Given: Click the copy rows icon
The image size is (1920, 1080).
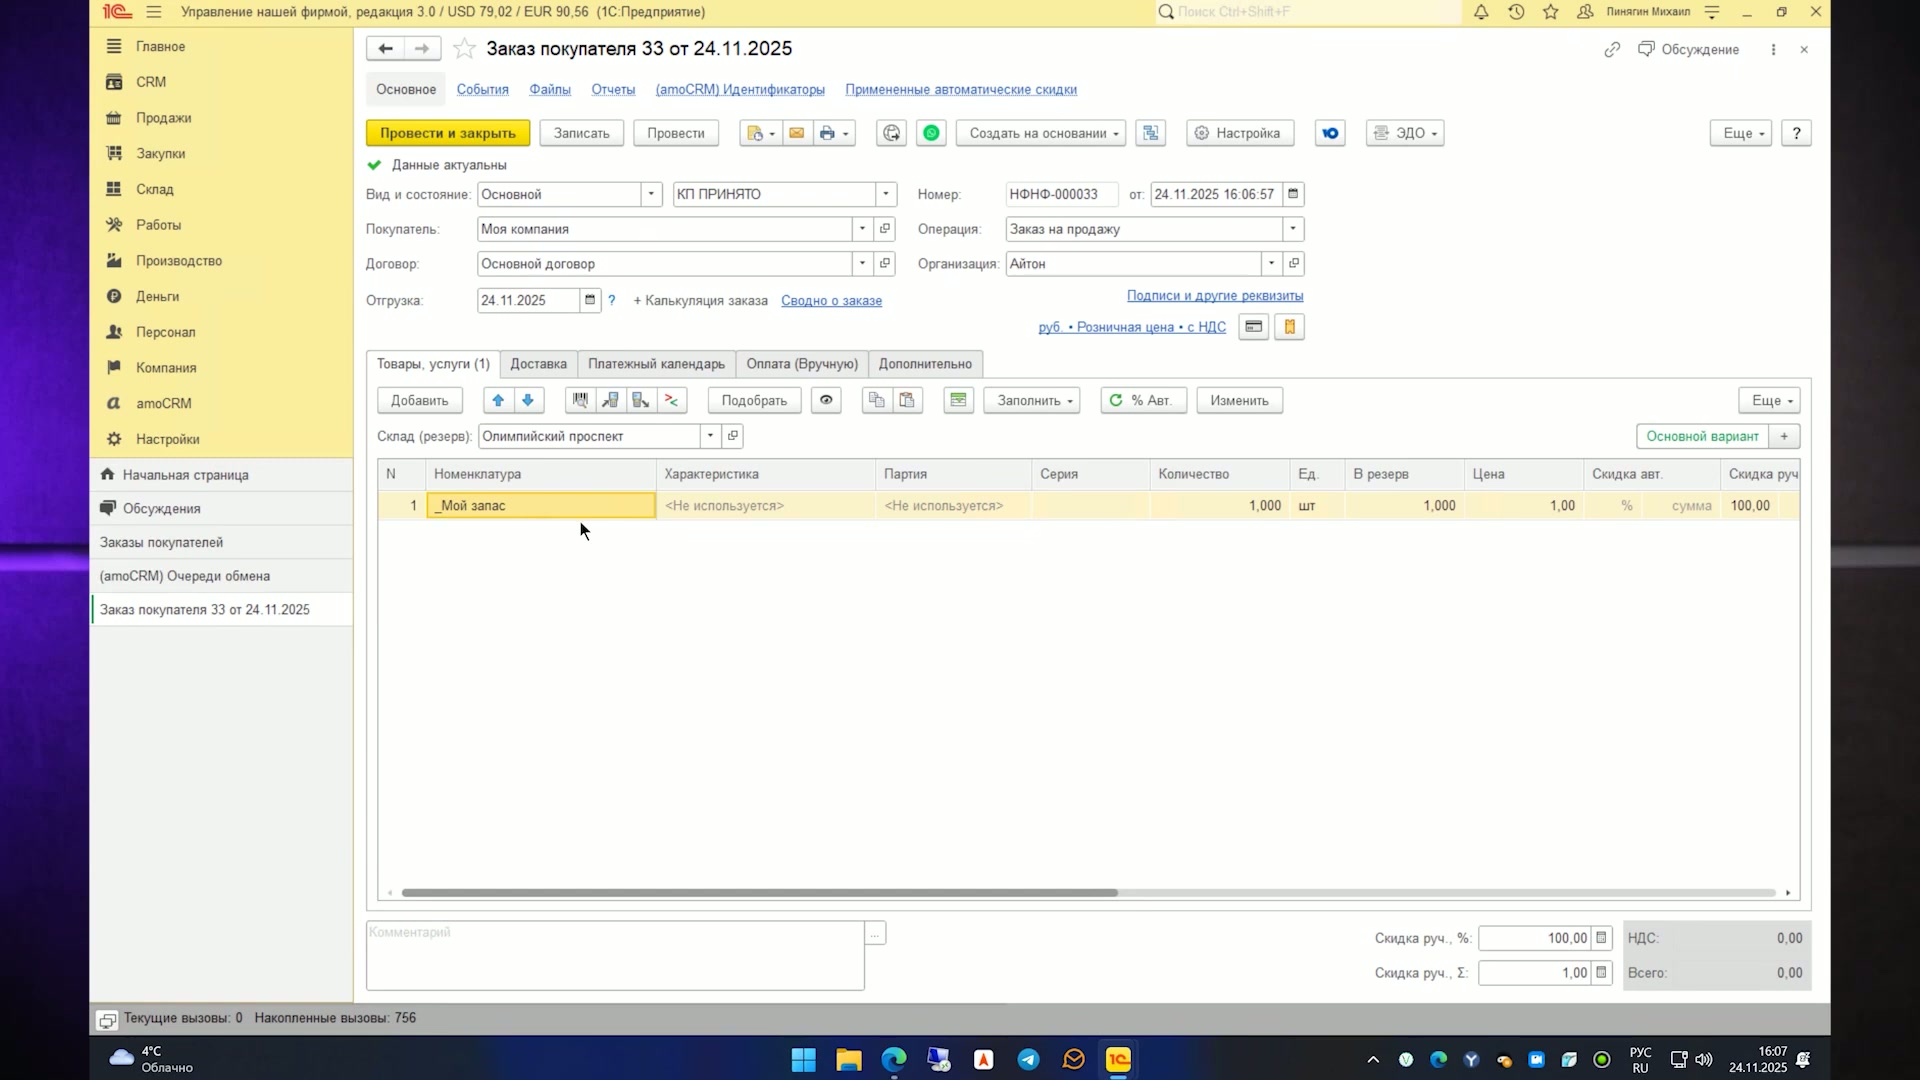Looking at the screenshot, I should coord(877,400).
